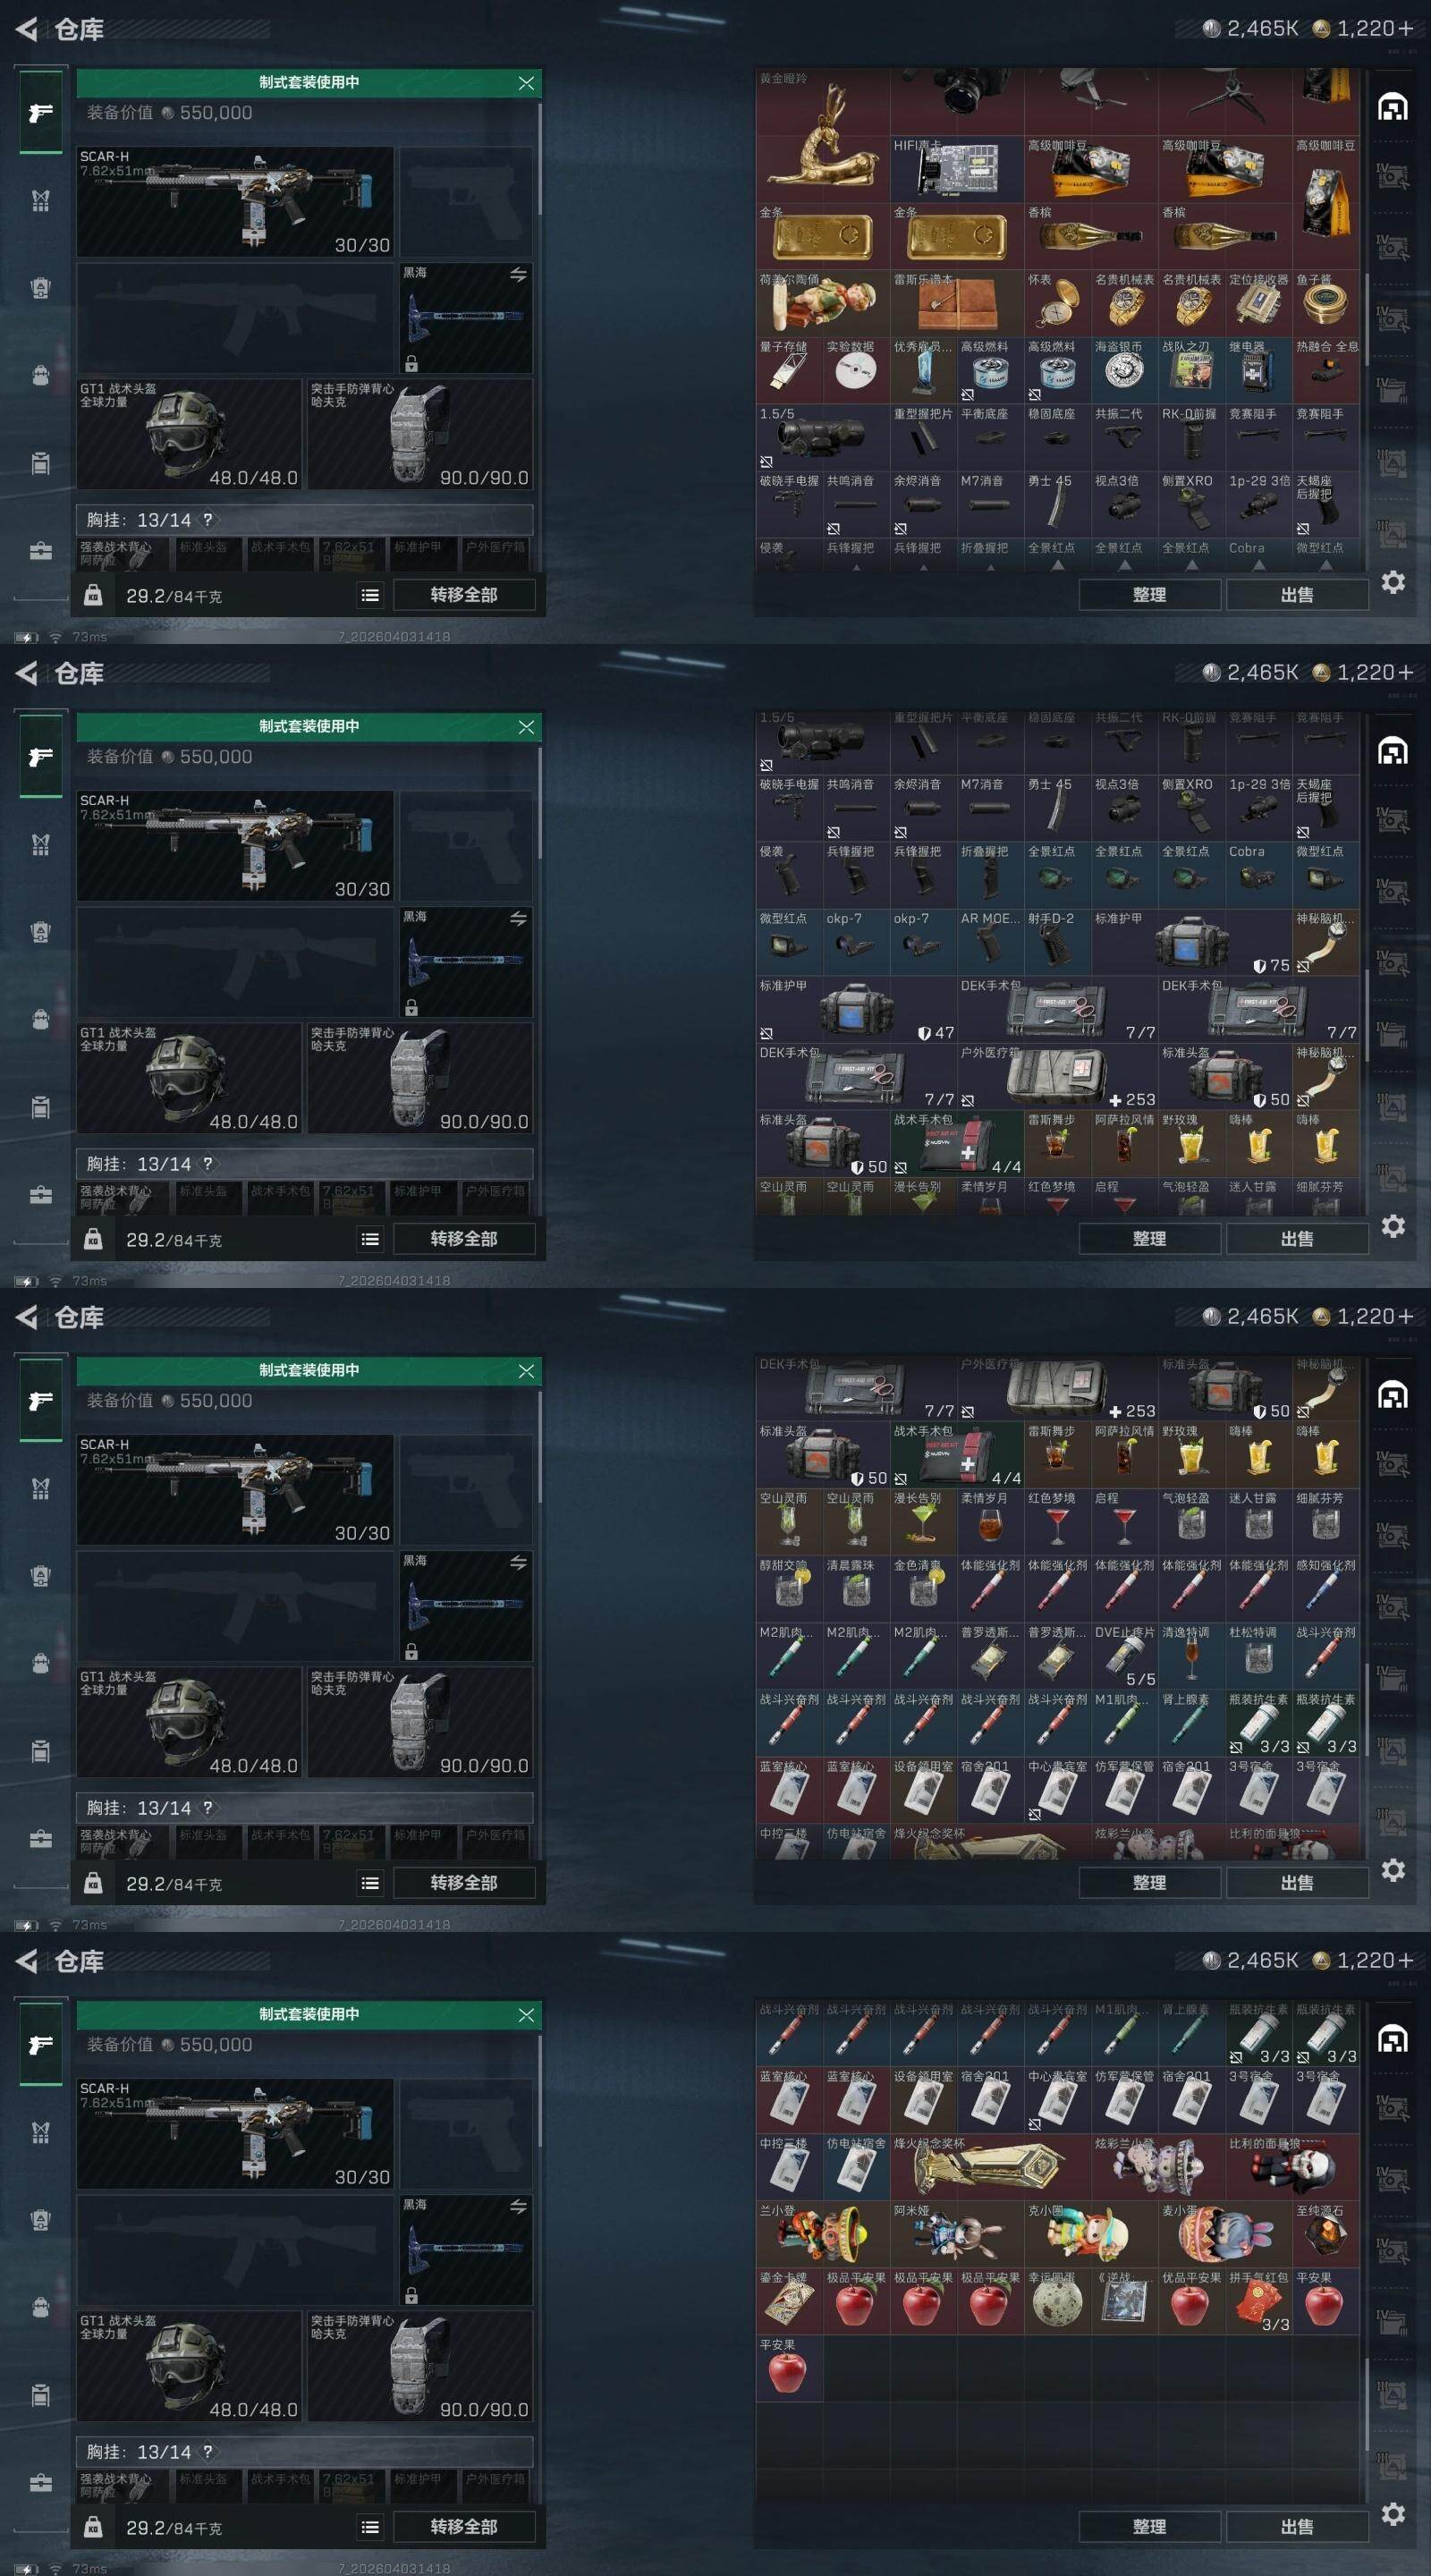Click the 定位接收器 receiver item
The height and width of the screenshot is (2576, 1431).
tap(1258, 303)
